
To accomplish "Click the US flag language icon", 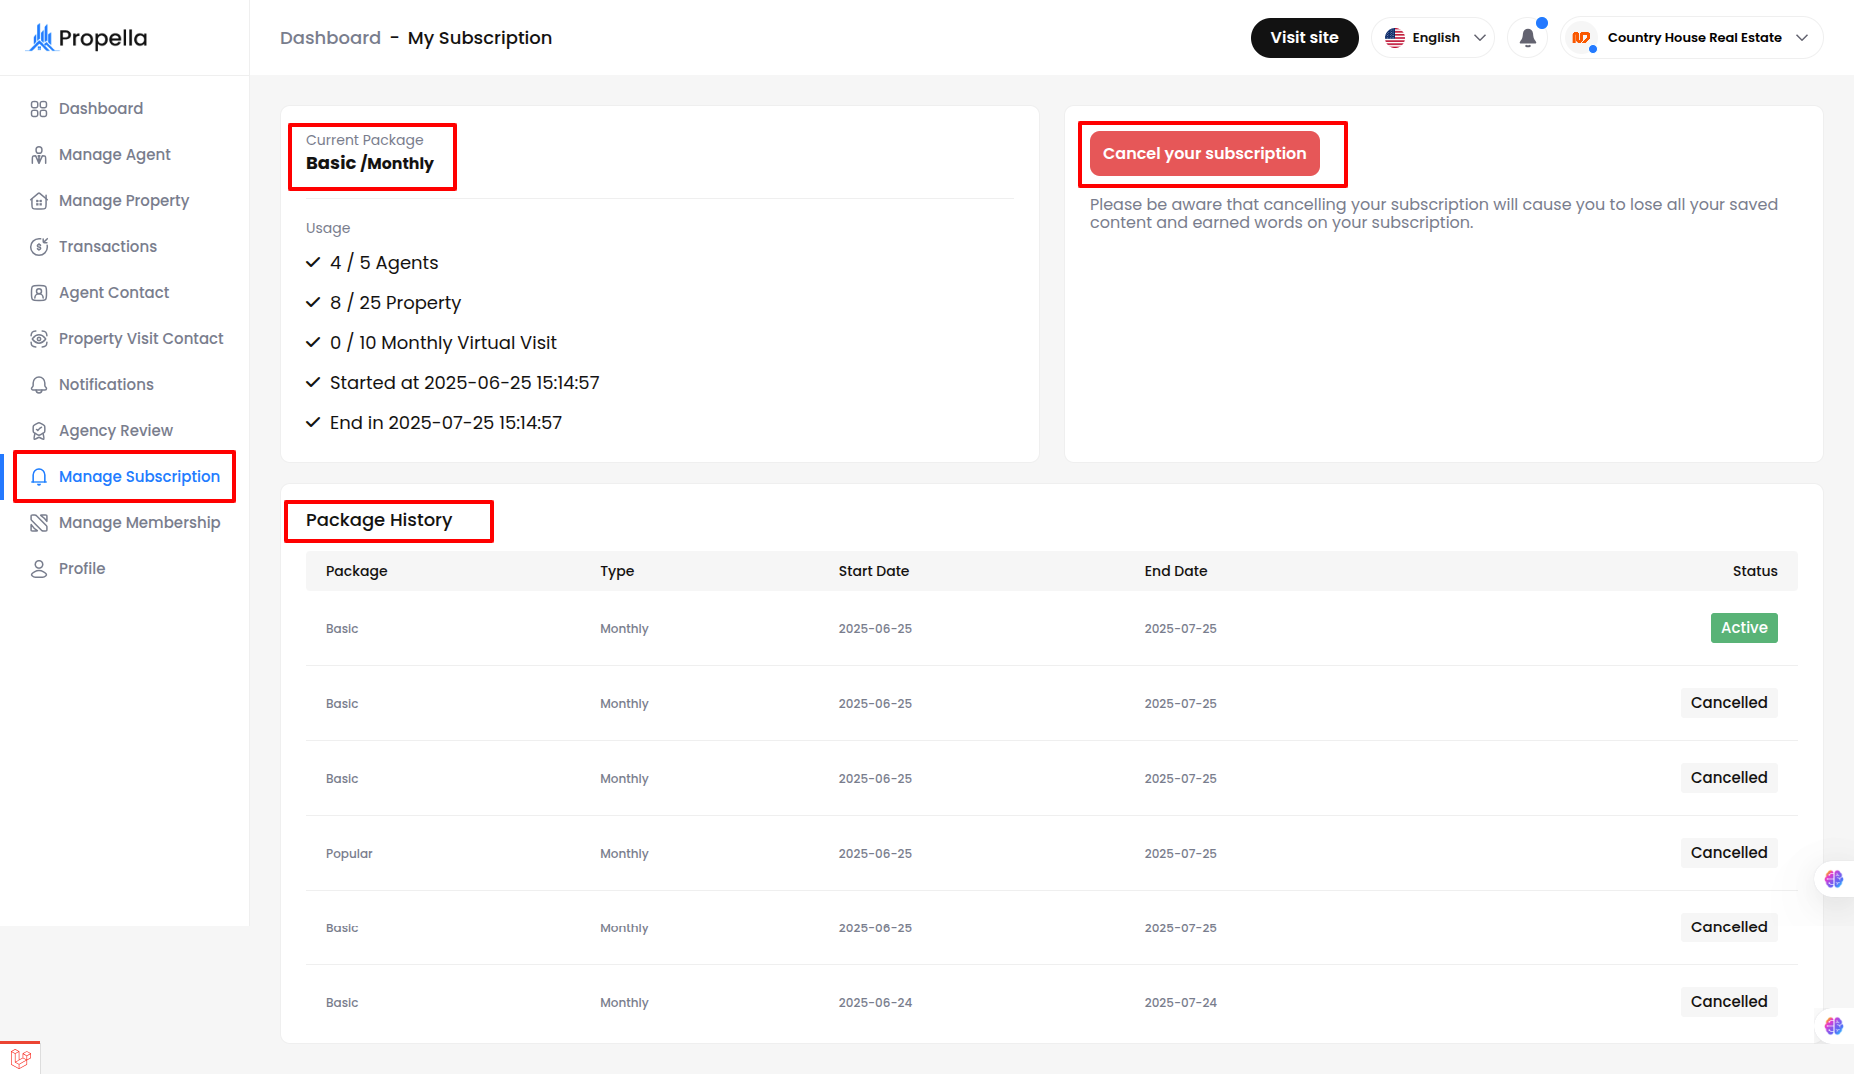I will [1395, 38].
